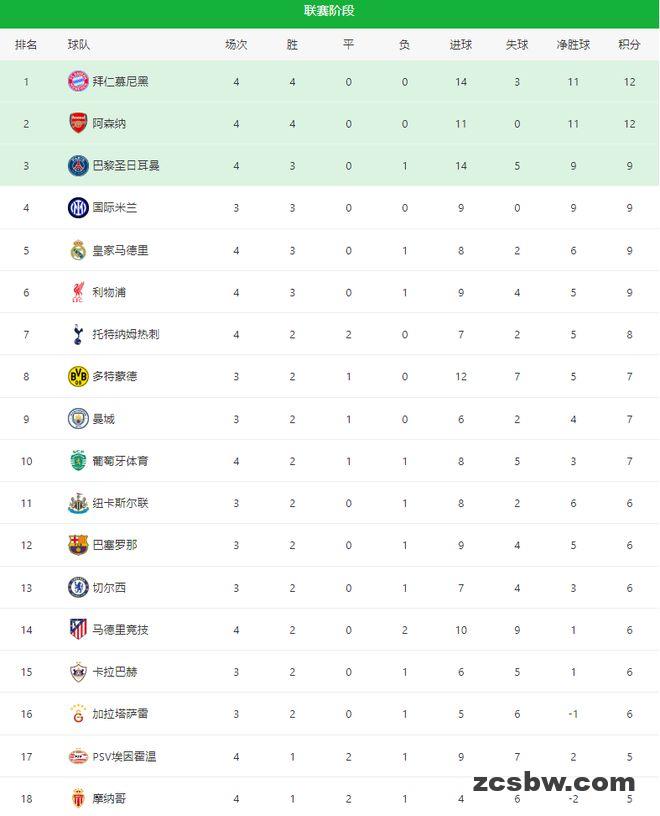Click the Chelsea club crest

(x=78, y=587)
